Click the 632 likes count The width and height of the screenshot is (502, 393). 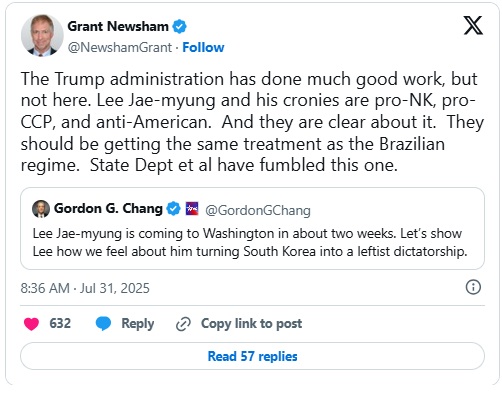click(60, 323)
